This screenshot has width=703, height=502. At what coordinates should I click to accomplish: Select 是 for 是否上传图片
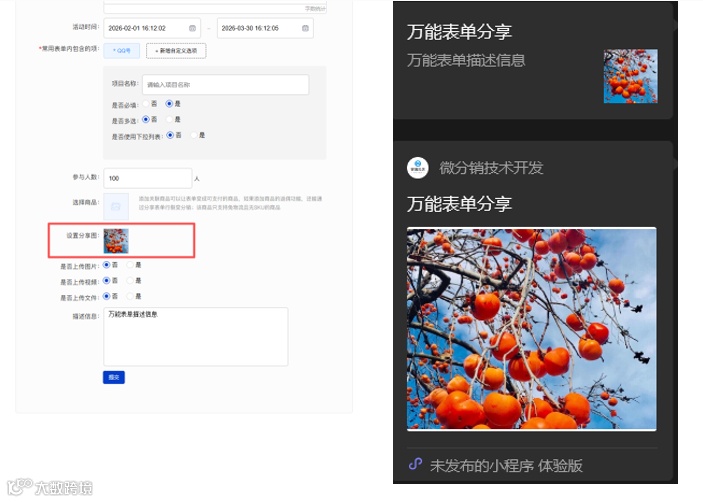tap(130, 265)
